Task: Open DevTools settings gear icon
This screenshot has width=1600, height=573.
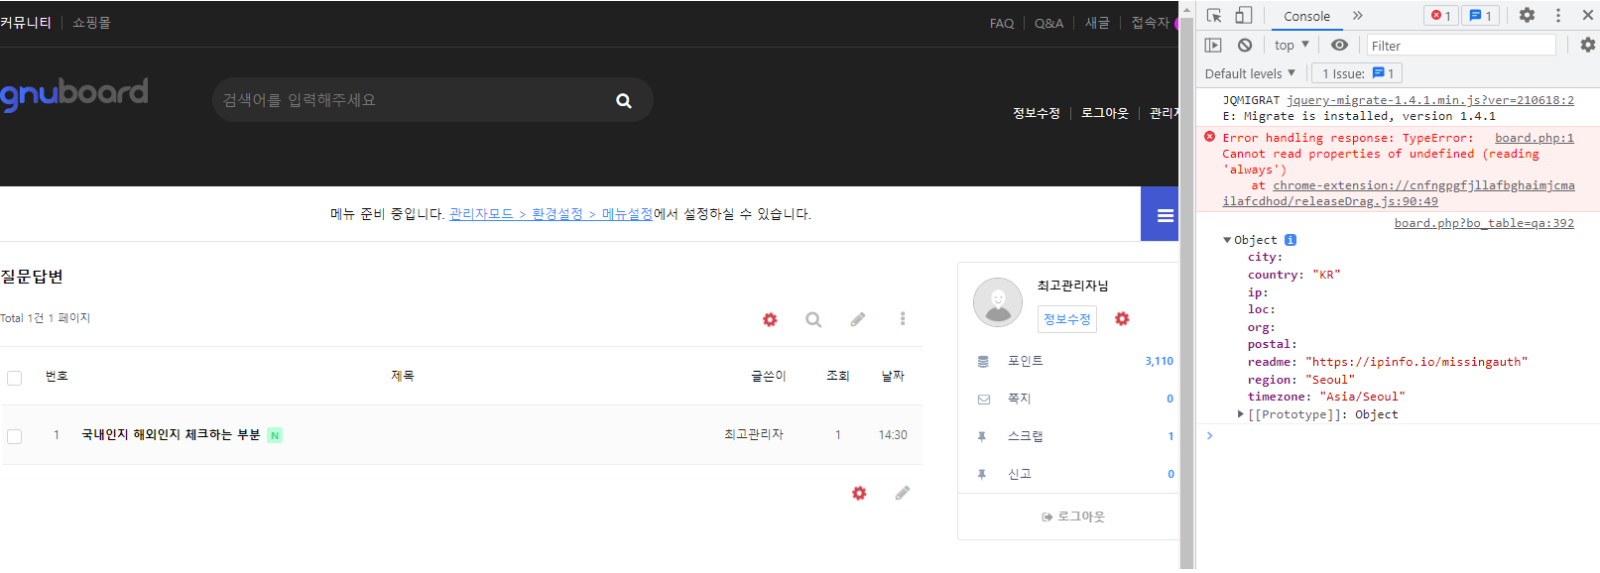Action: pos(1526,15)
